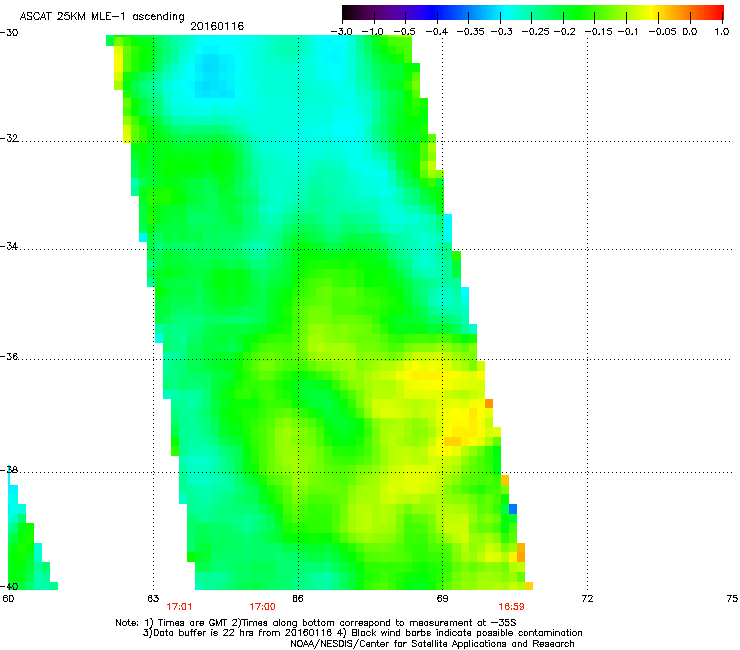Click the latitude label -40
Image resolution: width=740 pixels, height=650 pixels.
[9, 586]
